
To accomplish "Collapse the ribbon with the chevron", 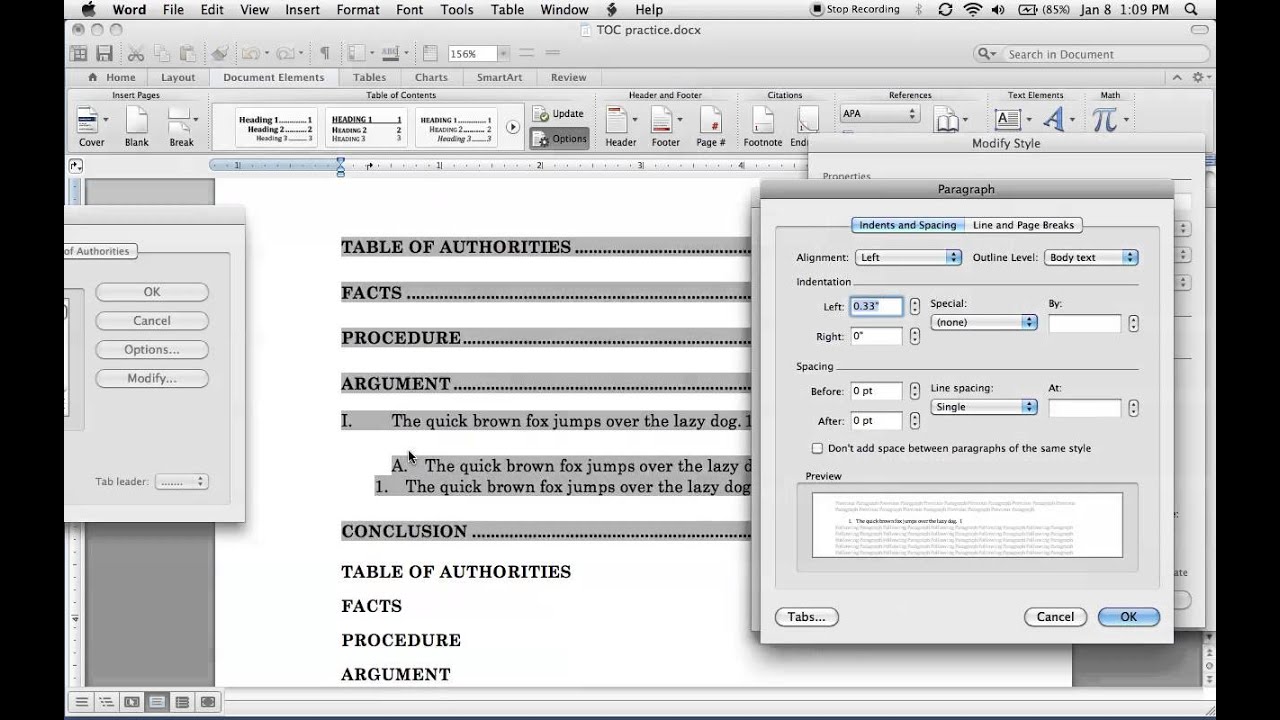I will click(1175, 77).
